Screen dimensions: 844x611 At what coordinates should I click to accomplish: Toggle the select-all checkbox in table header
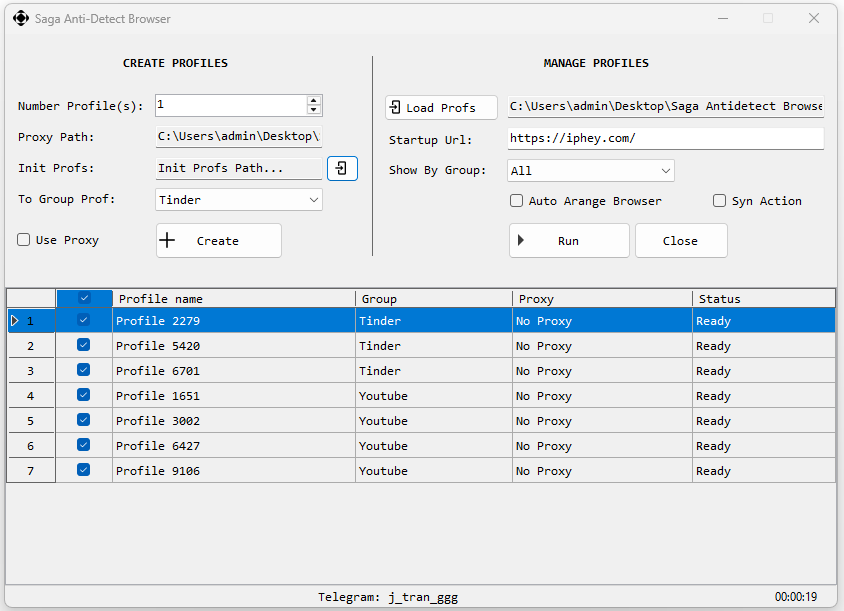84,297
